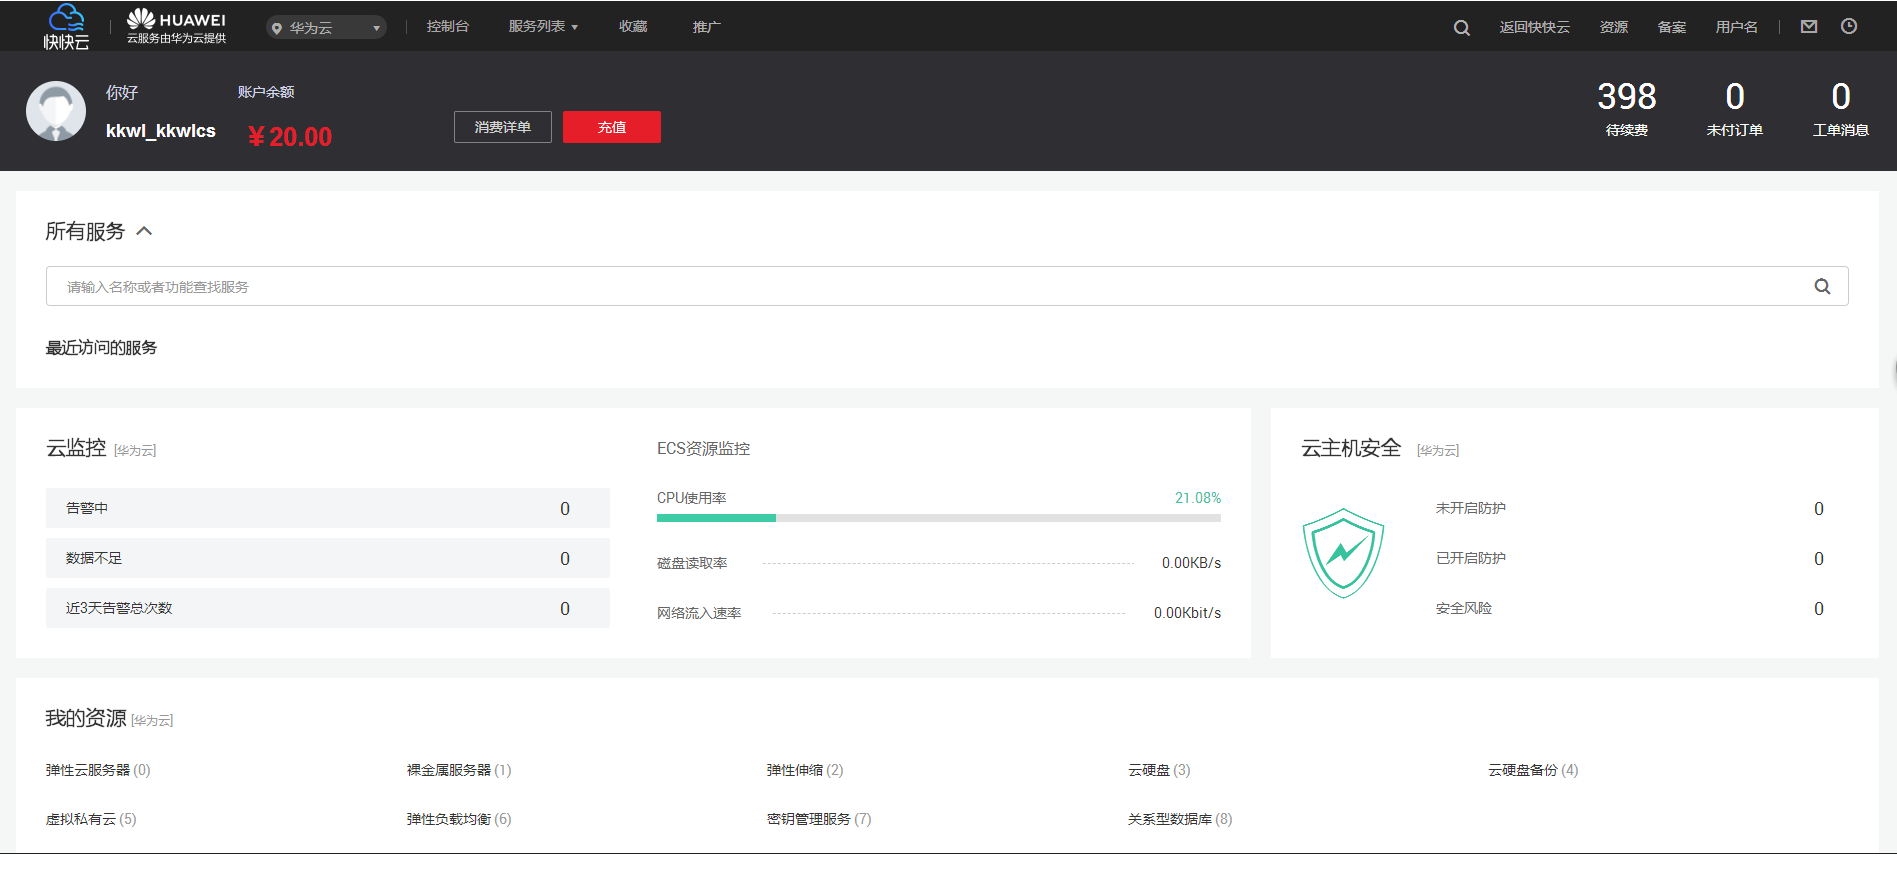Collapse the 所有服务 section chevron
Viewport: 1897px width, 883px height.
[x=144, y=231]
